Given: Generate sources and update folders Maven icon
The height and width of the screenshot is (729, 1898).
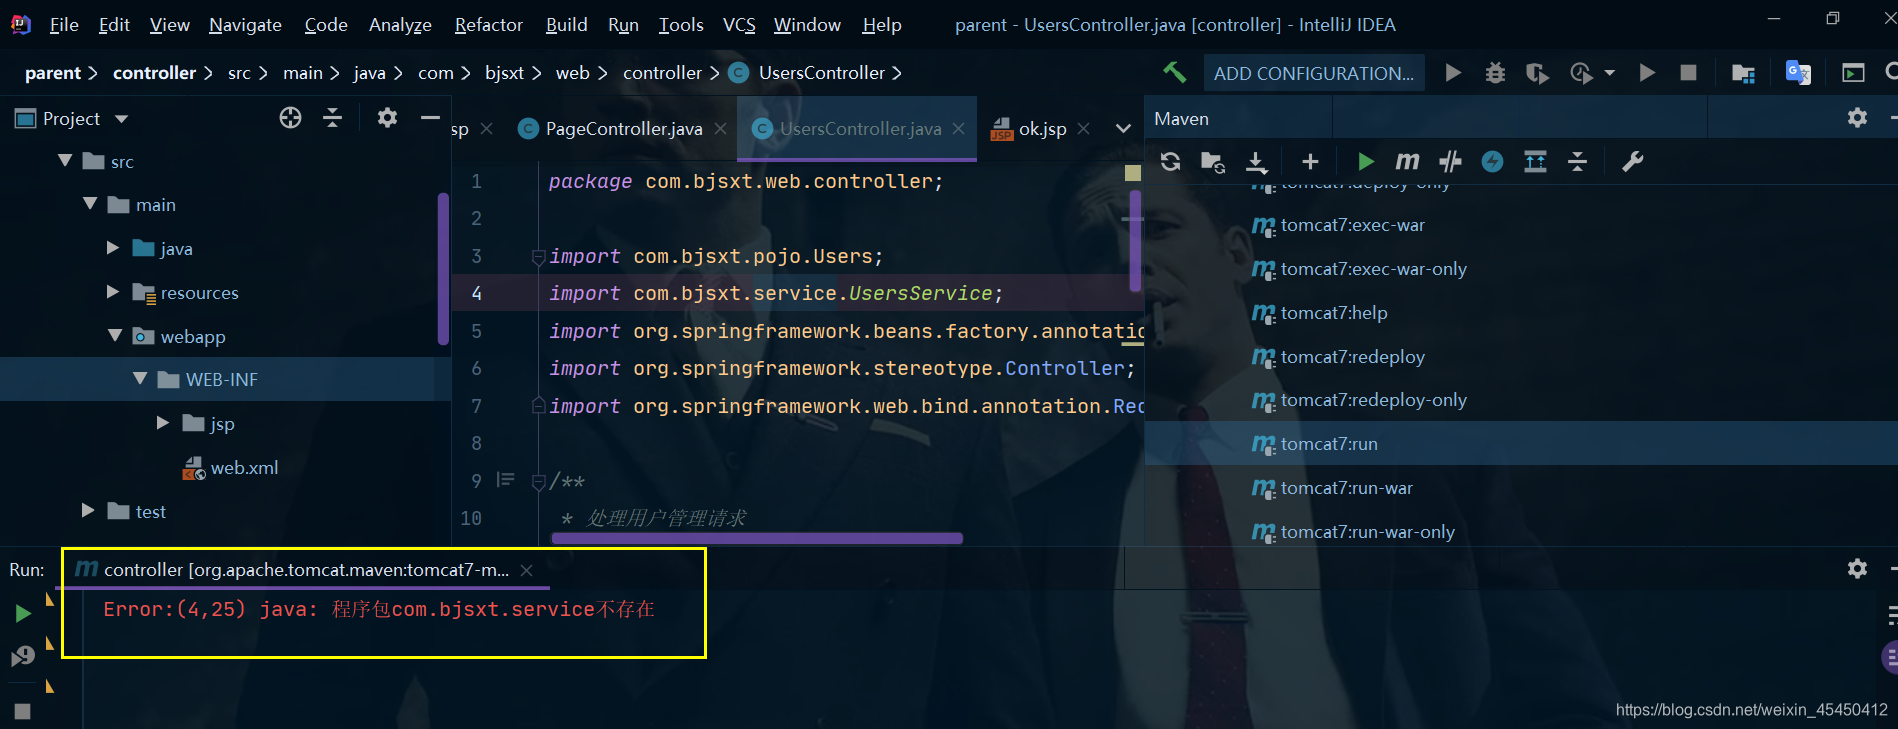Looking at the screenshot, I should pyautogui.click(x=1213, y=162).
